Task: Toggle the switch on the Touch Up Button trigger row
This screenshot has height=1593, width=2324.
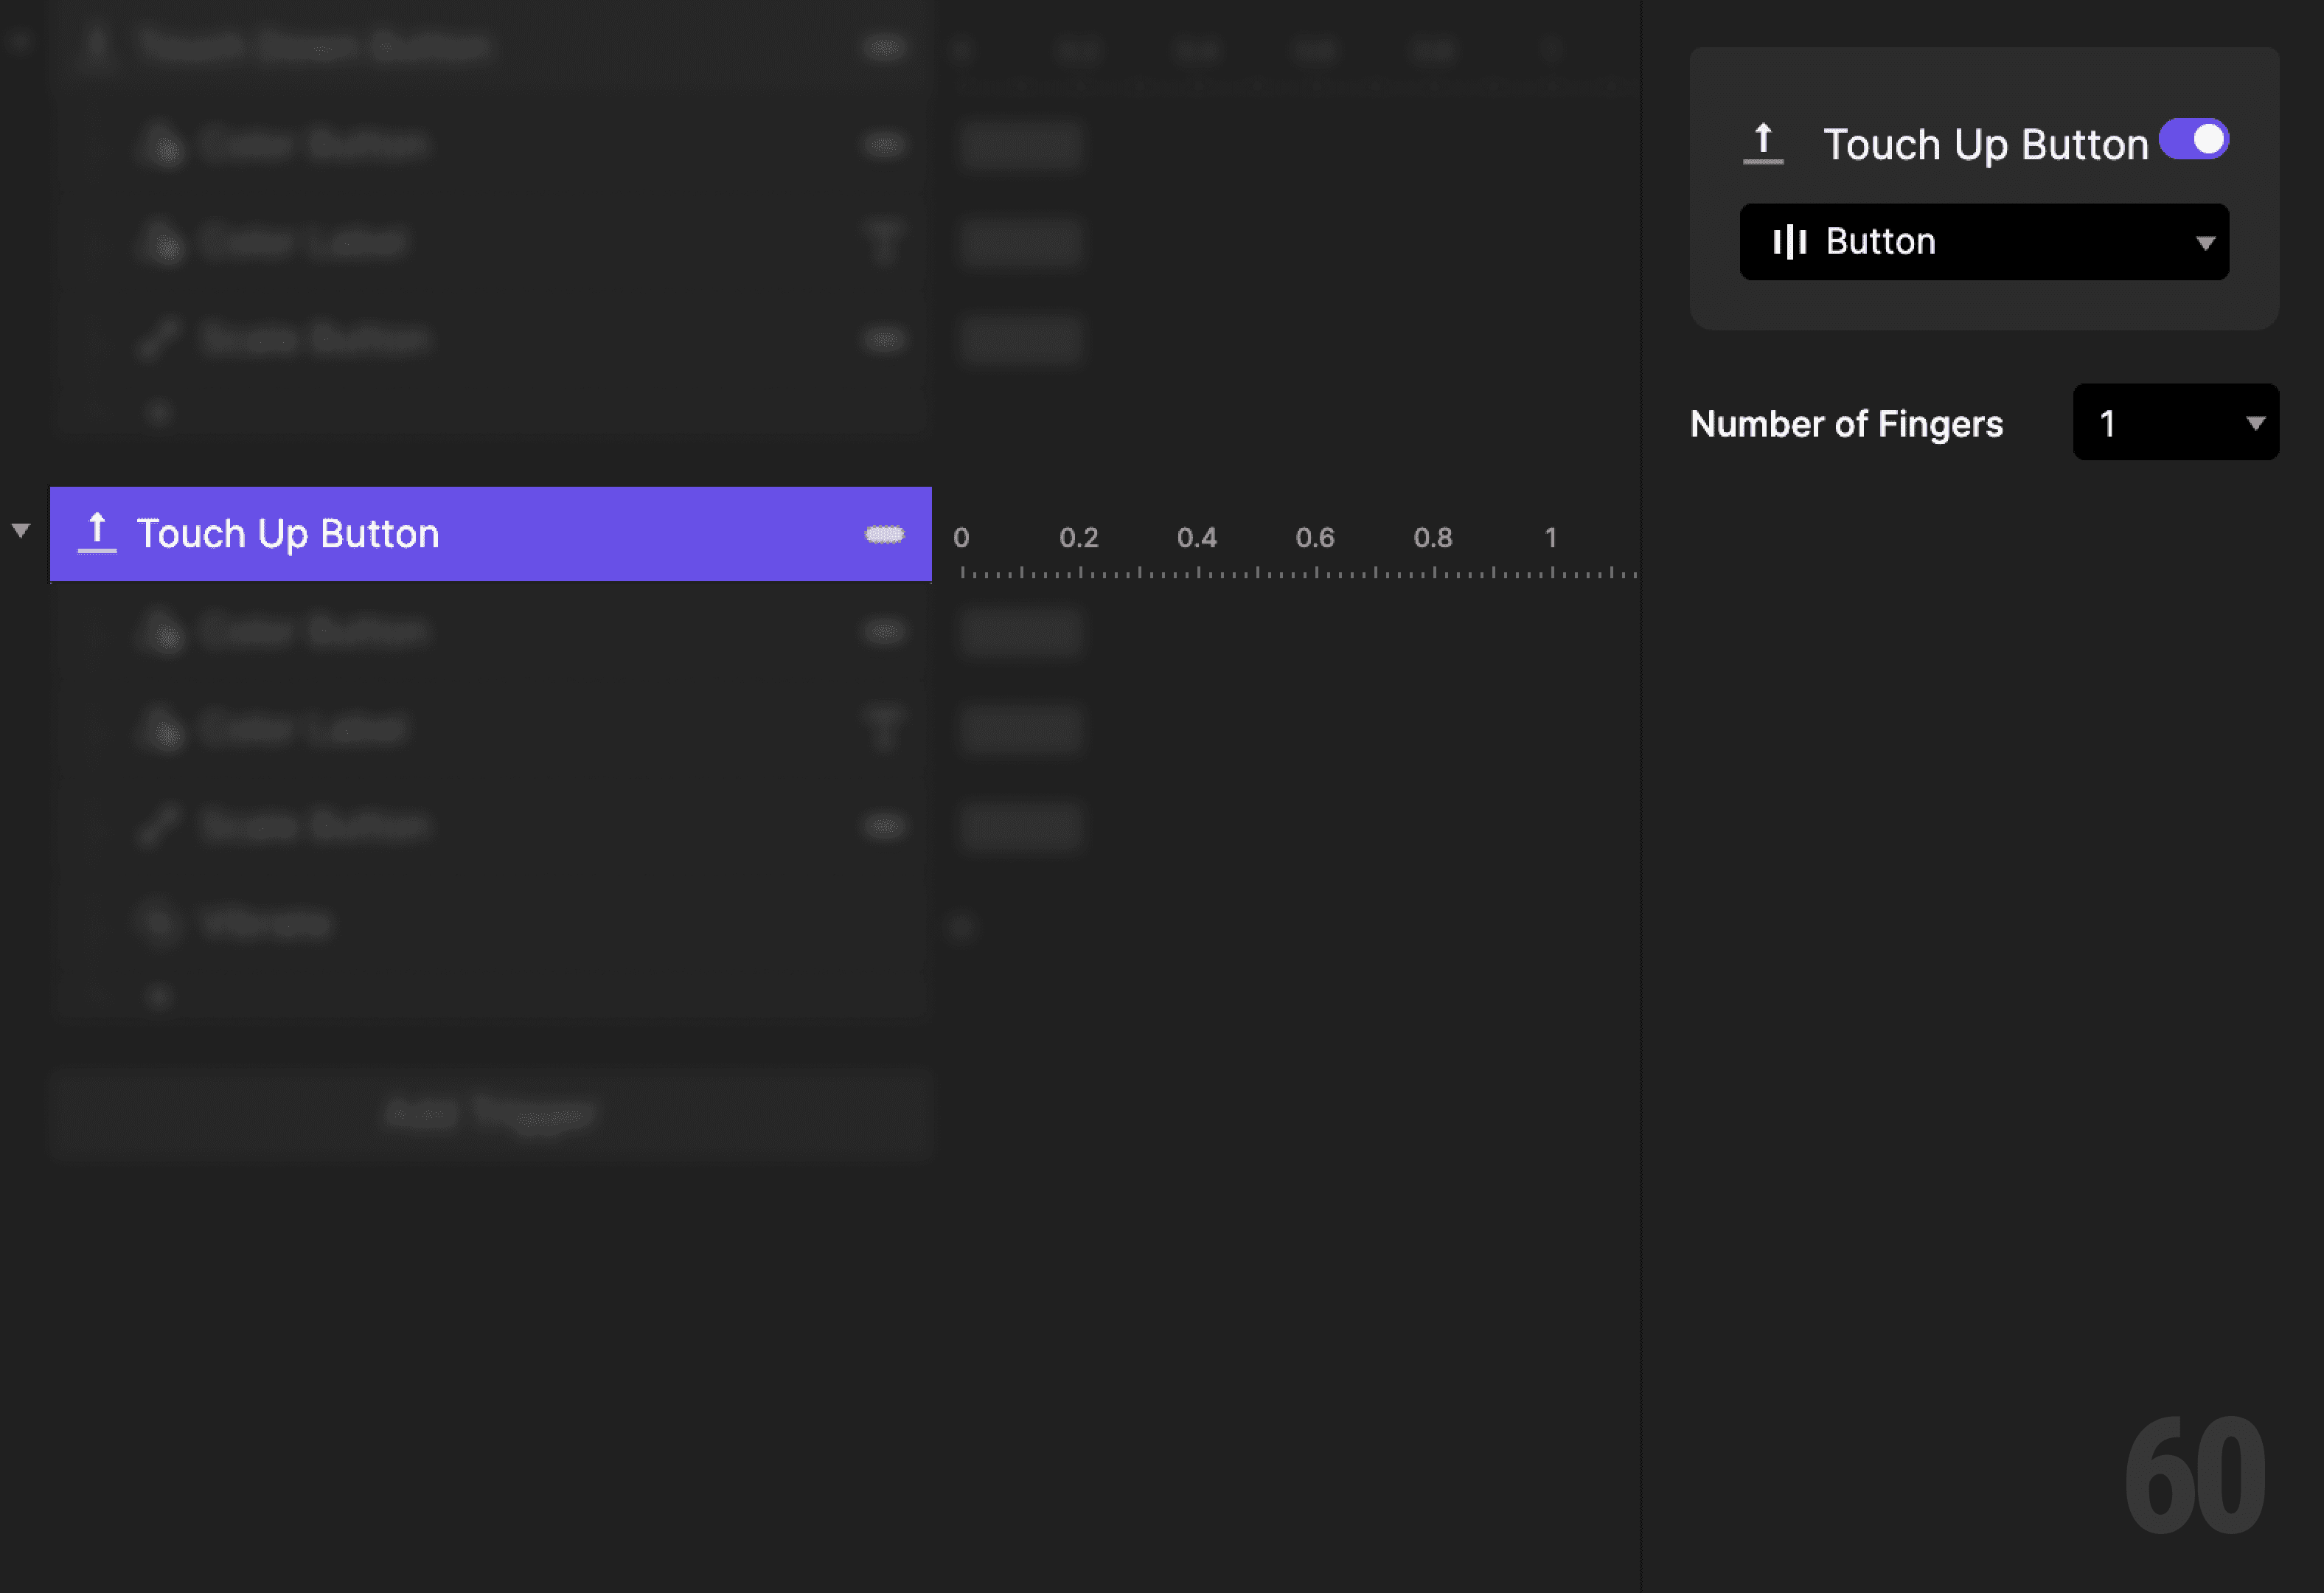Action: (x=884, y=534)
